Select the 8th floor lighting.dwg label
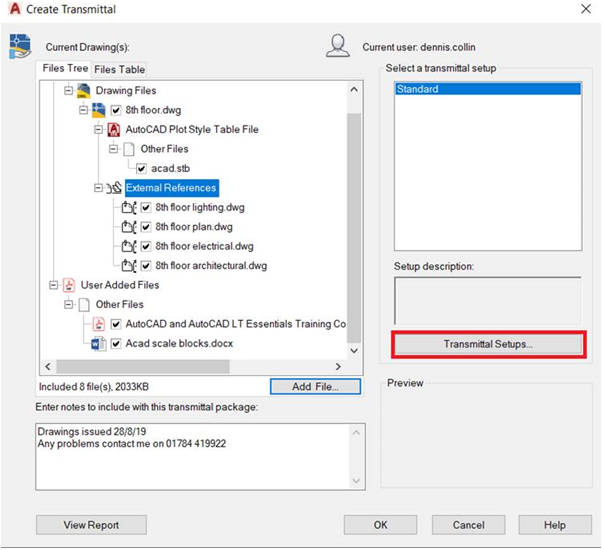 coord(200,208)
